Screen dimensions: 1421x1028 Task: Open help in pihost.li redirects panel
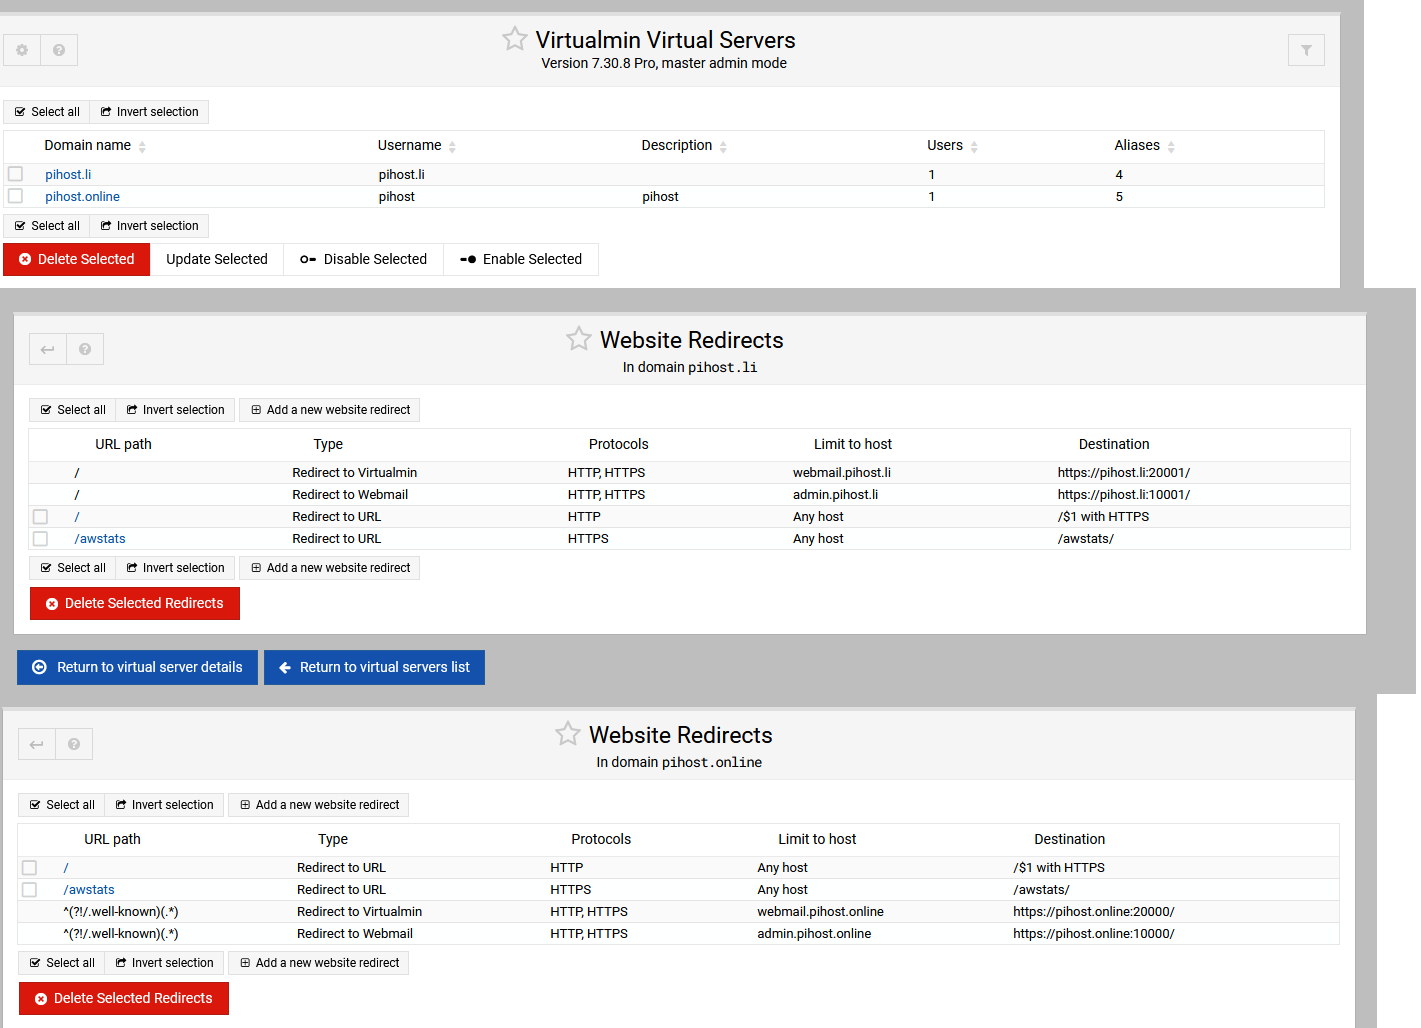pyautogui.click(x=85, y=349)
